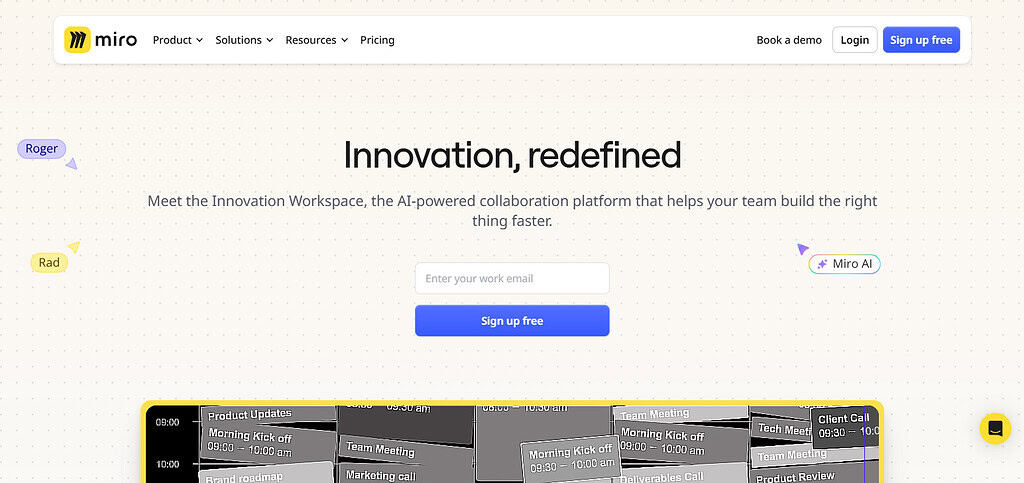The width and height of the screenshot is (1024, 483).
Task: Open the Pricing page
Action: 377,40
